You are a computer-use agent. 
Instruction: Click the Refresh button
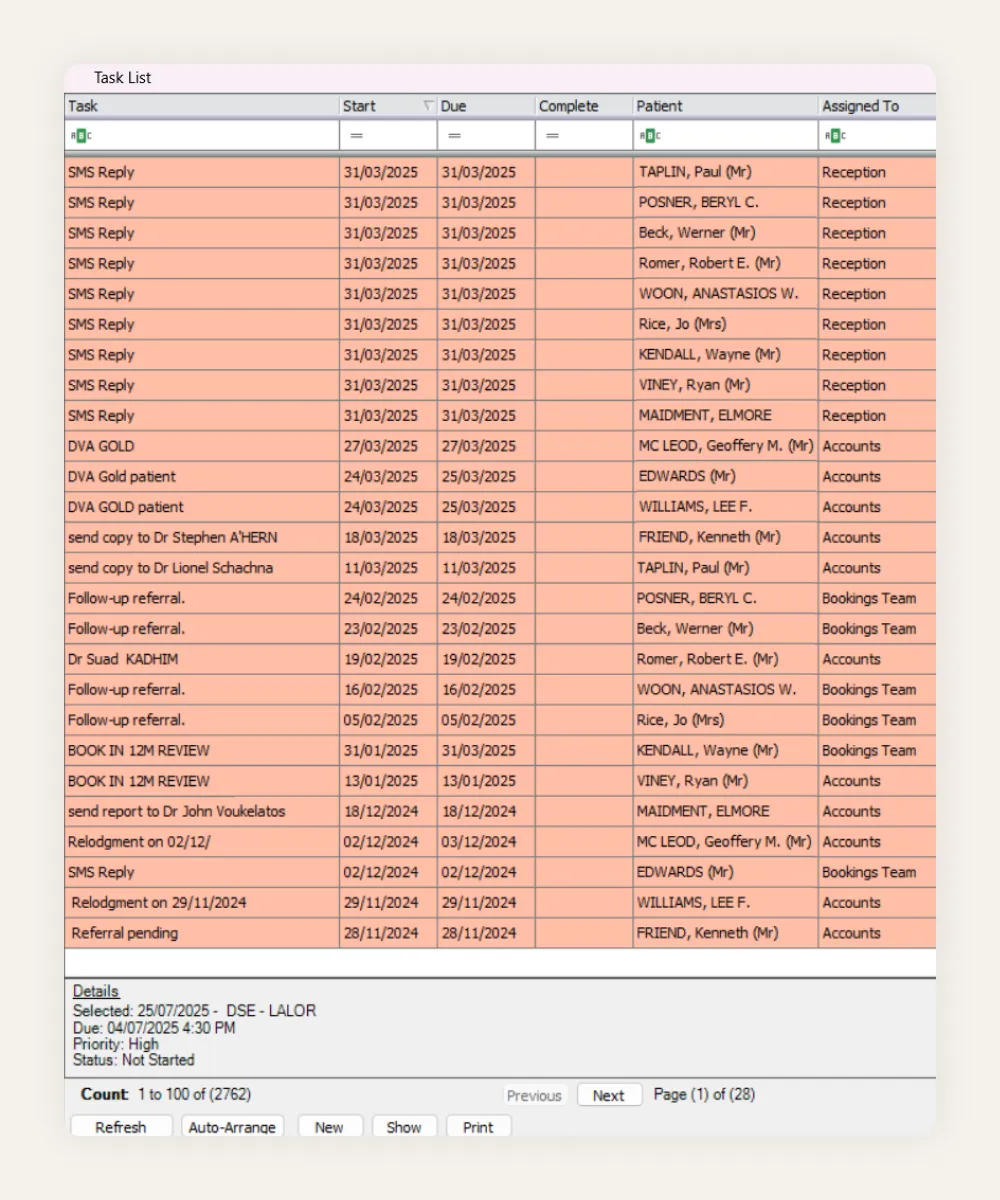coord(121,1127)
